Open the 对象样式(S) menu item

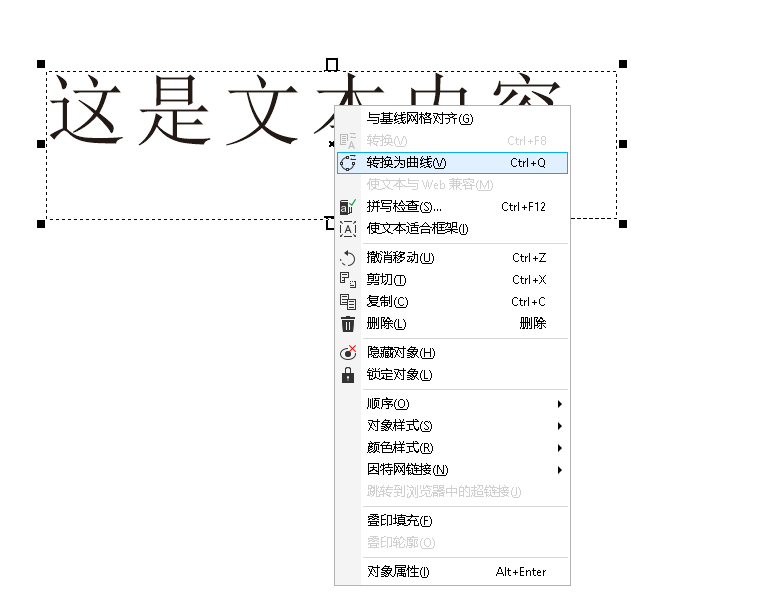click(452, 426)
